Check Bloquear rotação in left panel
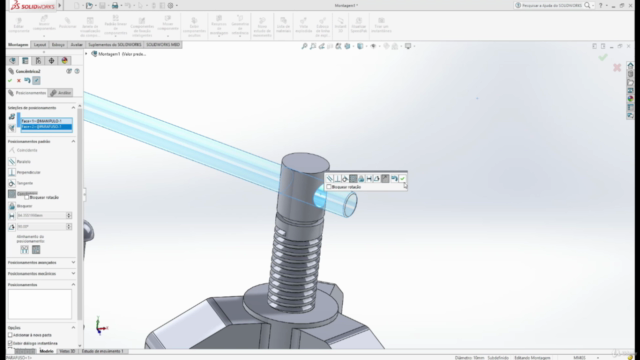 point(27,198)
